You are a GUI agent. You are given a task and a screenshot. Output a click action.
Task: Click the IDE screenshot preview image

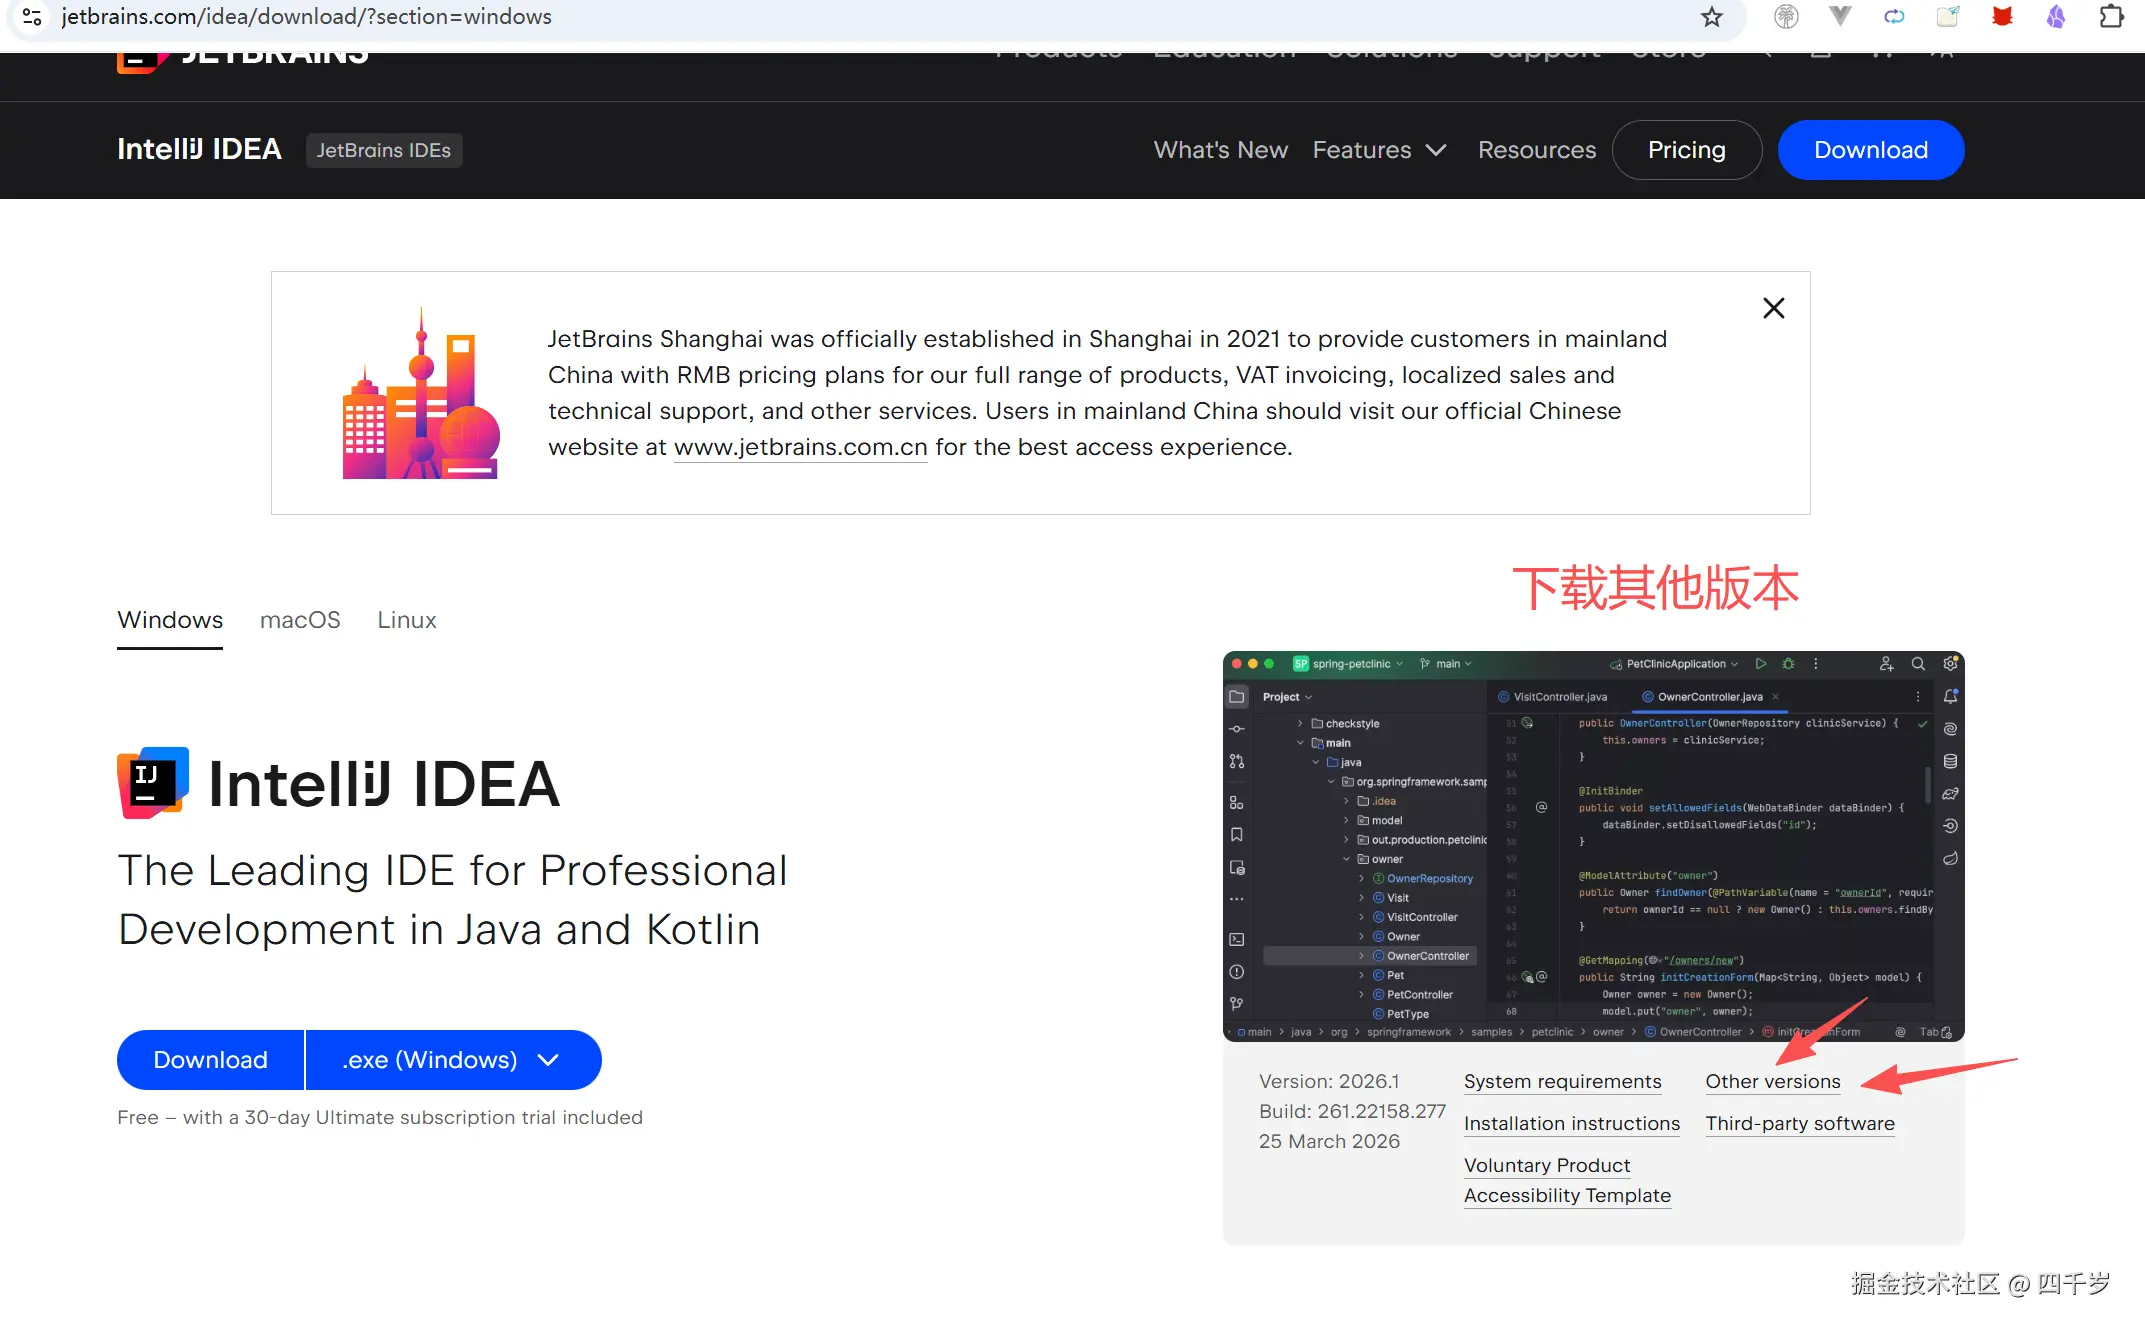point(1592,846)
